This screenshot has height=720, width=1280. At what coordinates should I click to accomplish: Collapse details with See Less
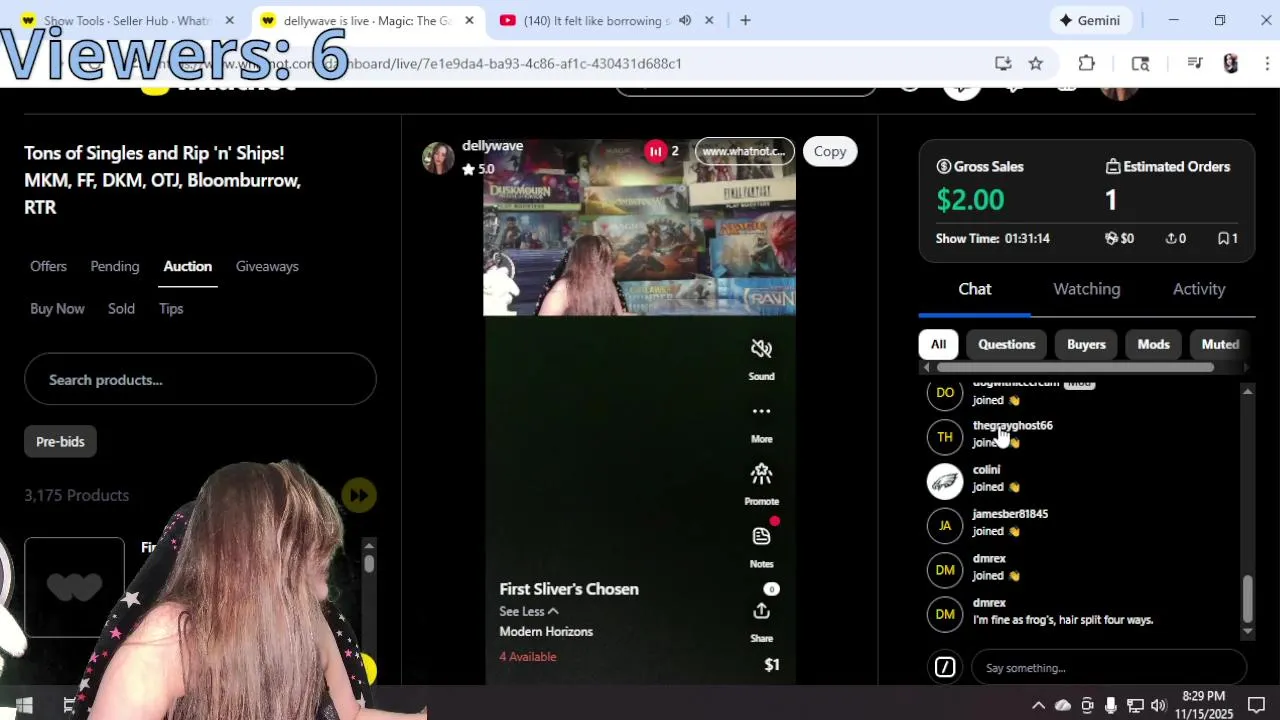coord(529,611)
